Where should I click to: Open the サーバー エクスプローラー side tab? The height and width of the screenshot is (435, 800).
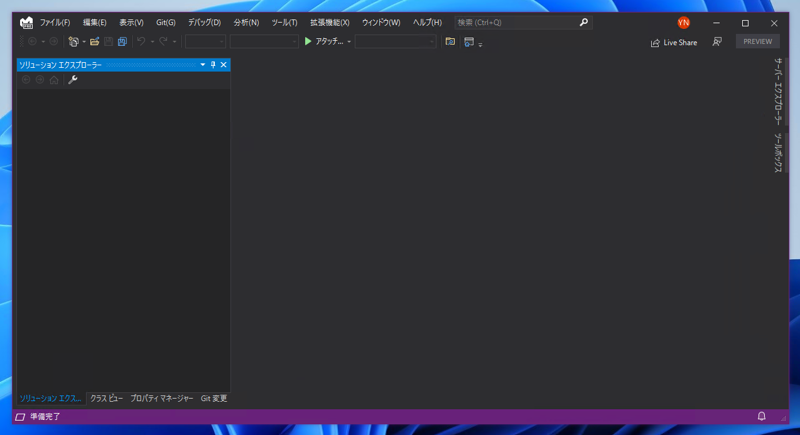click(x=778, y=92)
